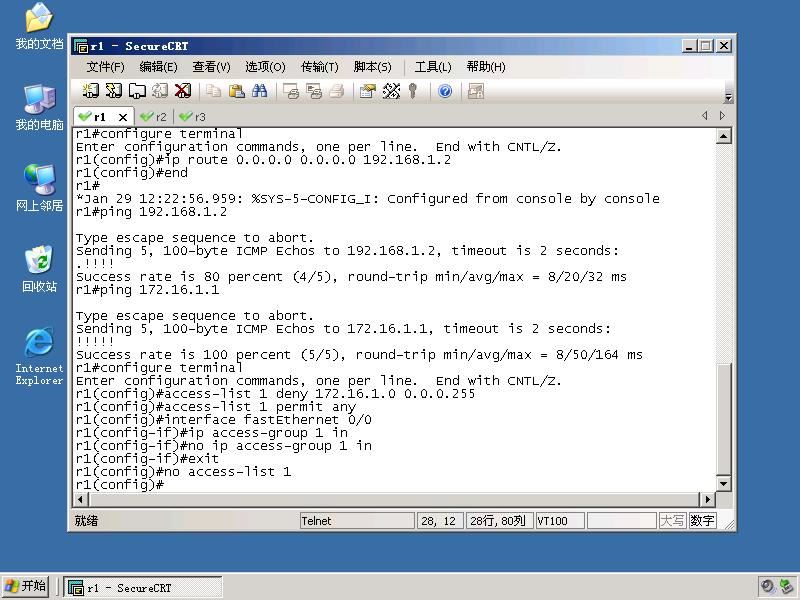Click the terminal vertical scrollbar thumb
Screen dimensions: 800x600
pyautogui.click(x=724, y=419)
